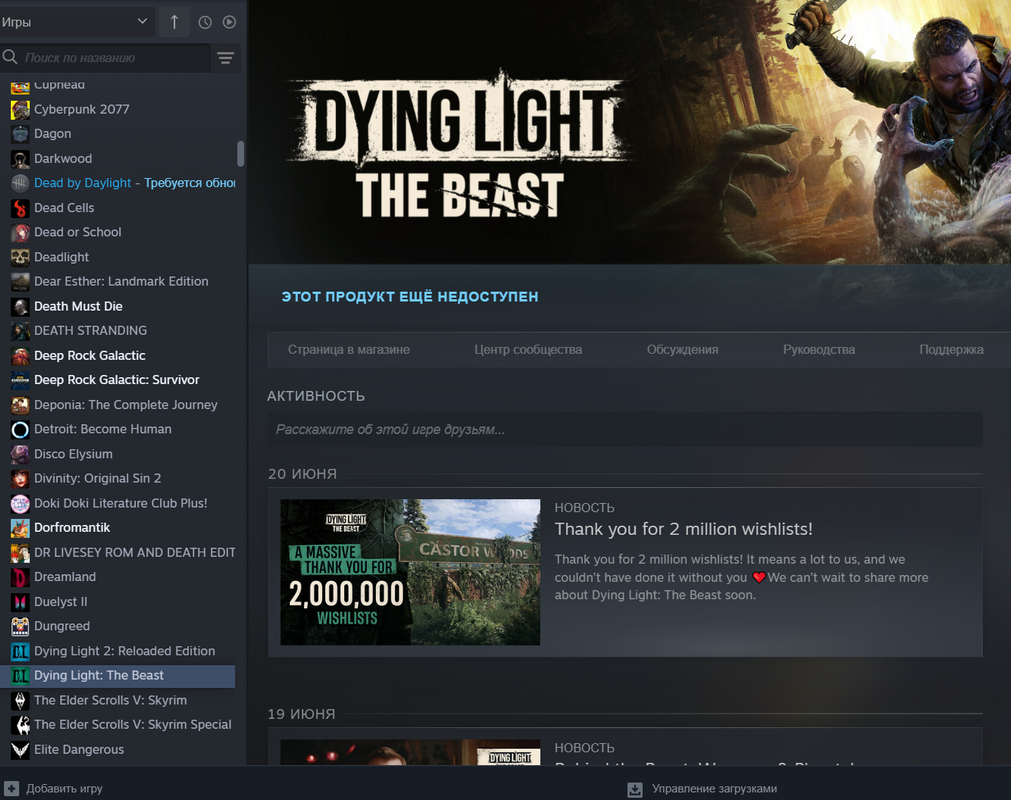Select Deponia: The Complete Journey
Image resolution: width=1011 pixels, height=800 pixels.
pos(126,405)
